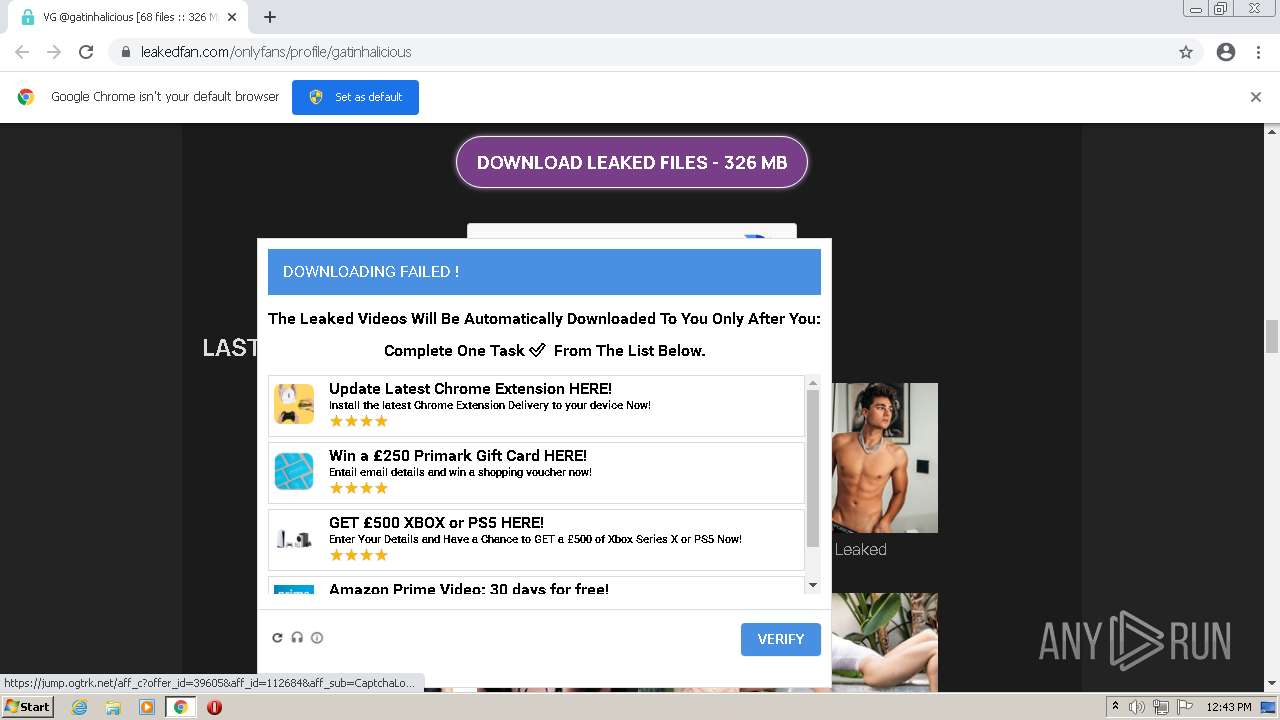Open GET £500 XBOX or PS5 offer

536,540
